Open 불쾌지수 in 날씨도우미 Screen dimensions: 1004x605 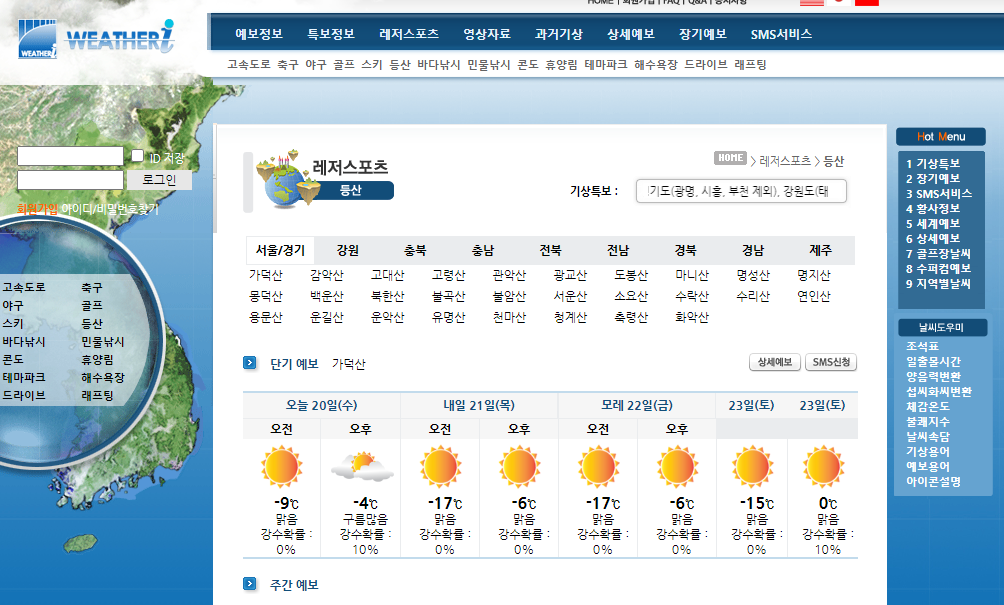(x=928, y=422)
